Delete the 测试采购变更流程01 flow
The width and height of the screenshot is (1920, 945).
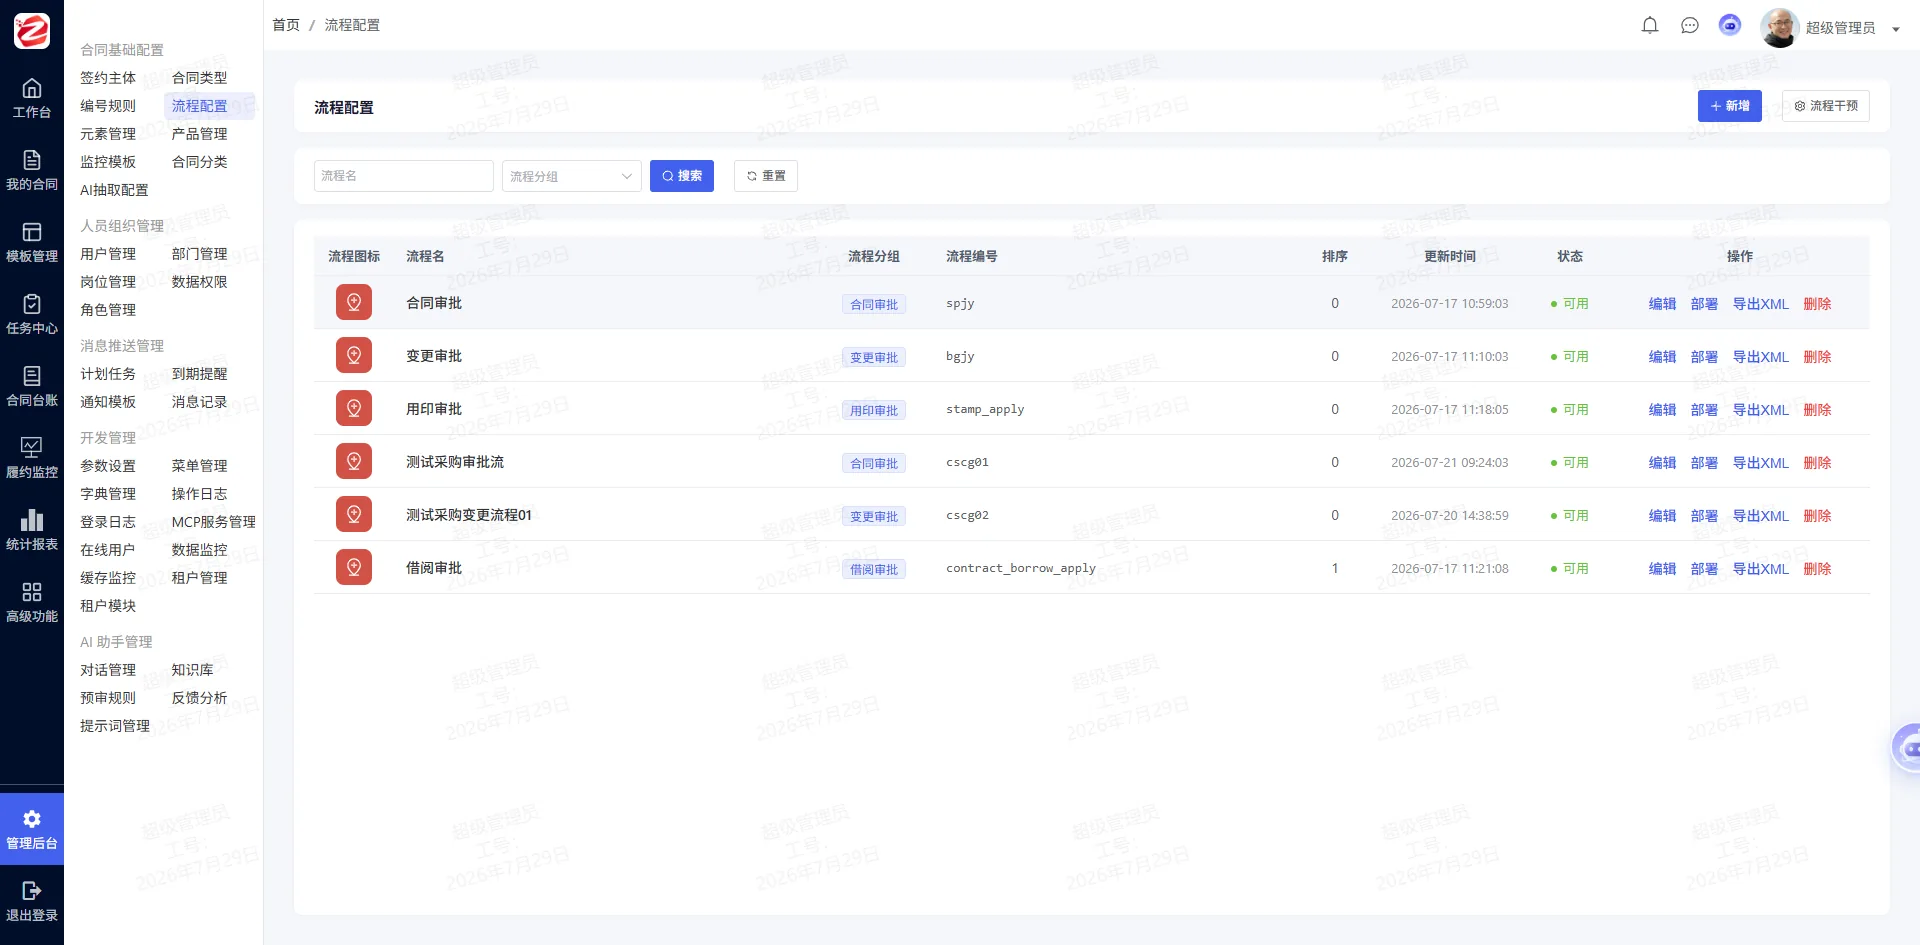[1817, 516]
